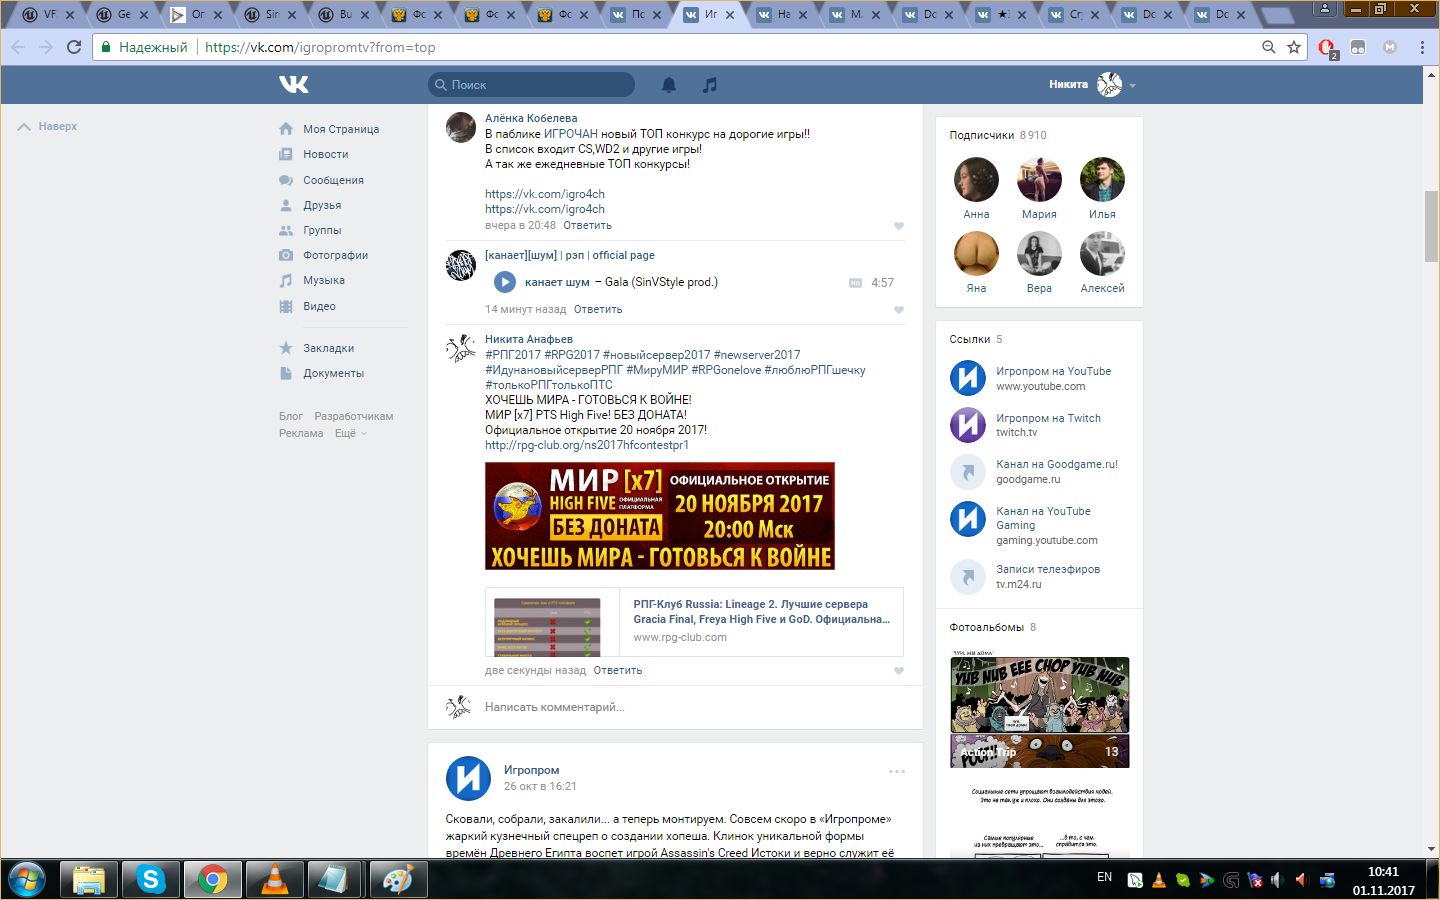Image resolution: width=1440 pixels, height=900 pixels.
Task: Click the play button for 'канает шум – Gala'
Action: (505, 283)
